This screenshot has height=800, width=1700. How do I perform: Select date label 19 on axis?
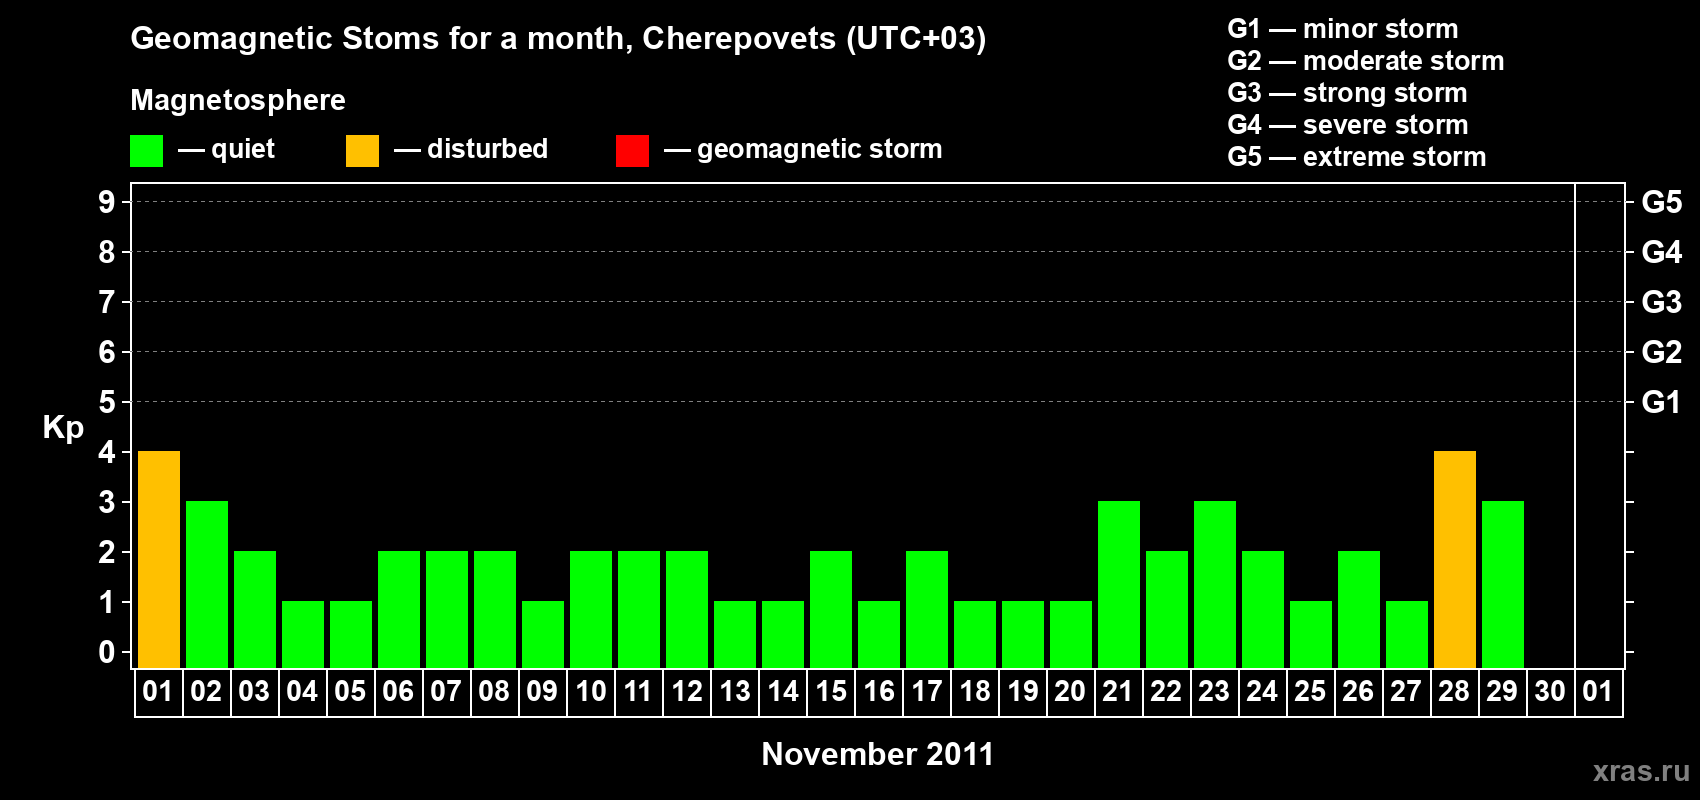1023,692
